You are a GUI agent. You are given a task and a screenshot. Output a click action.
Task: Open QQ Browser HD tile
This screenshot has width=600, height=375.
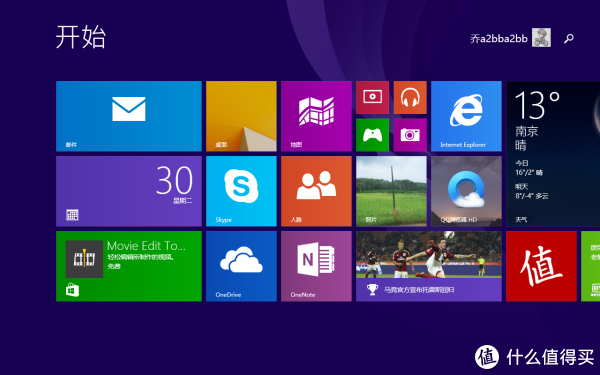(x=466, y=191)
